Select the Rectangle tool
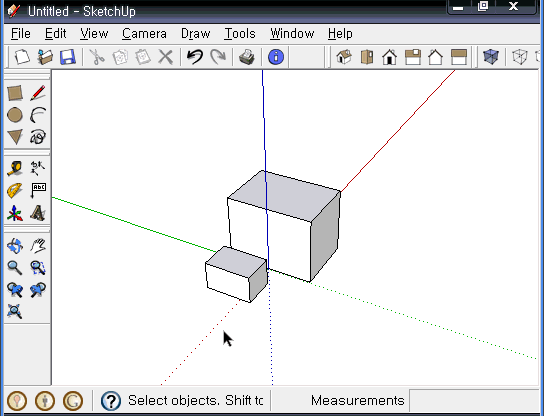Screen dimensions: 544x416 coord(15,93)
